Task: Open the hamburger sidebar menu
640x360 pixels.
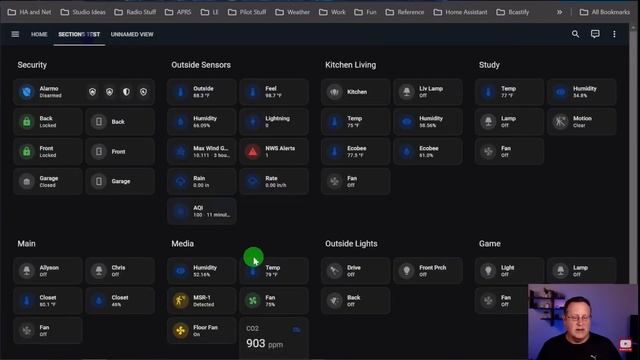Action: (15, 34)
